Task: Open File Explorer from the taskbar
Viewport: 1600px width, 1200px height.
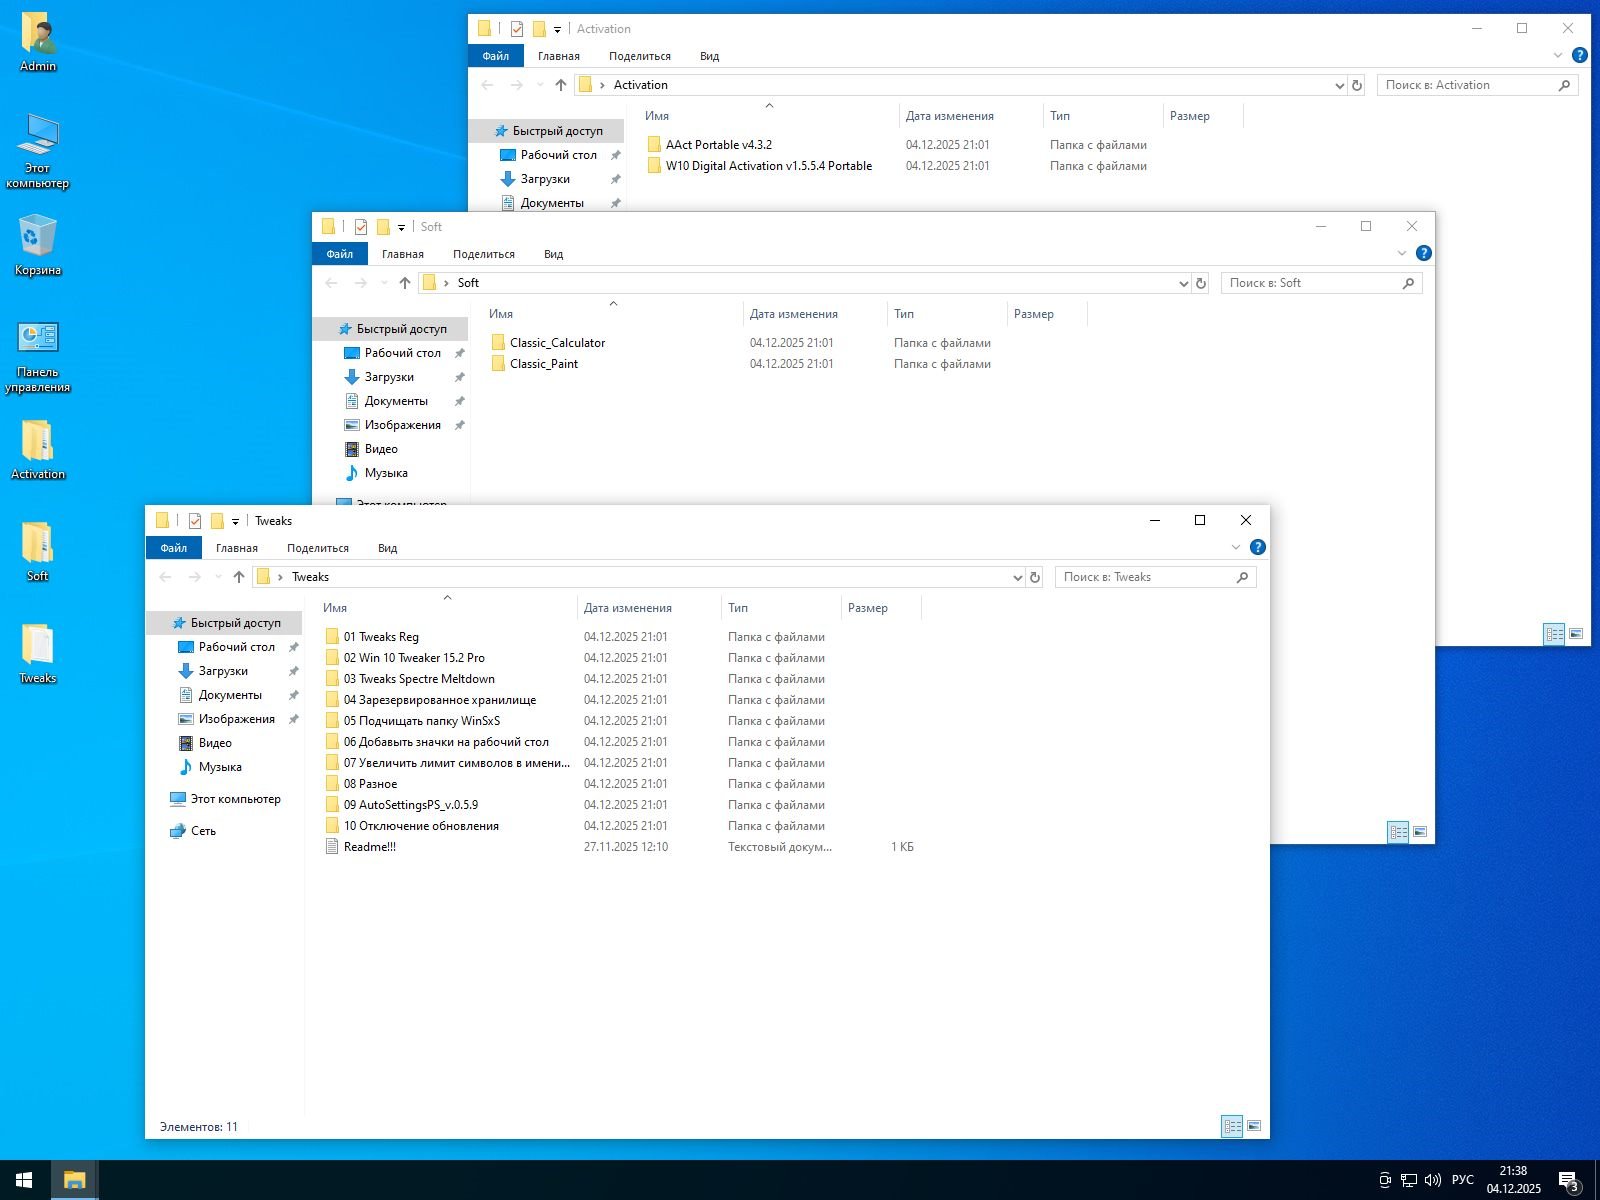Action: click(x=74, y=1180)
